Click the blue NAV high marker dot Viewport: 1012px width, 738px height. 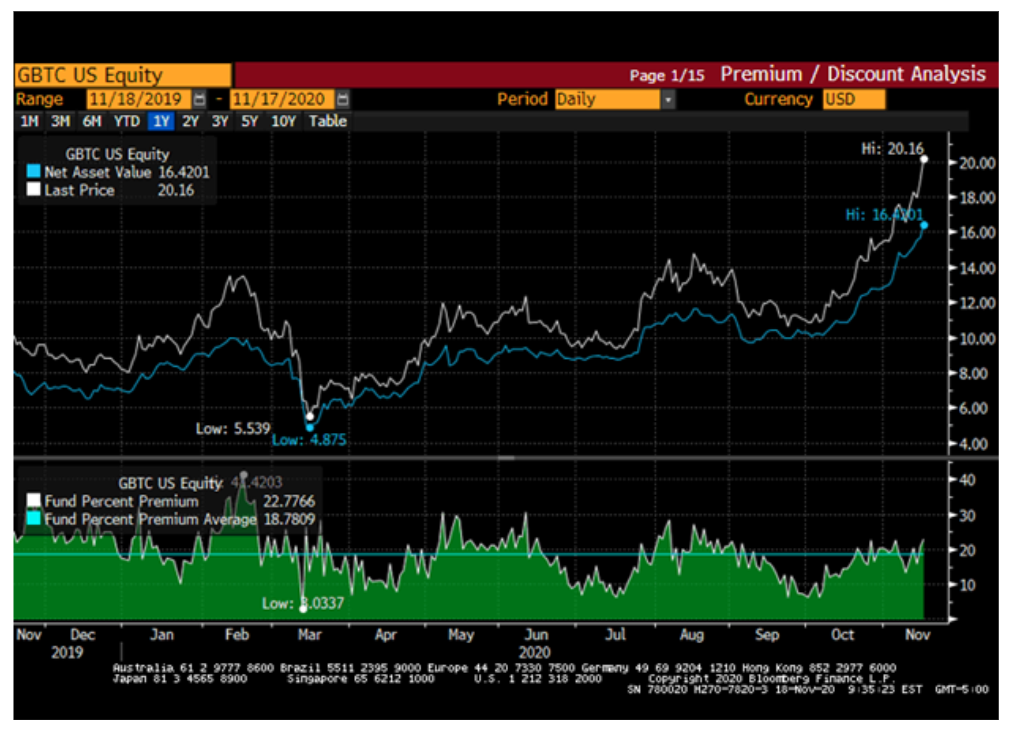click(x=924, y=225)
